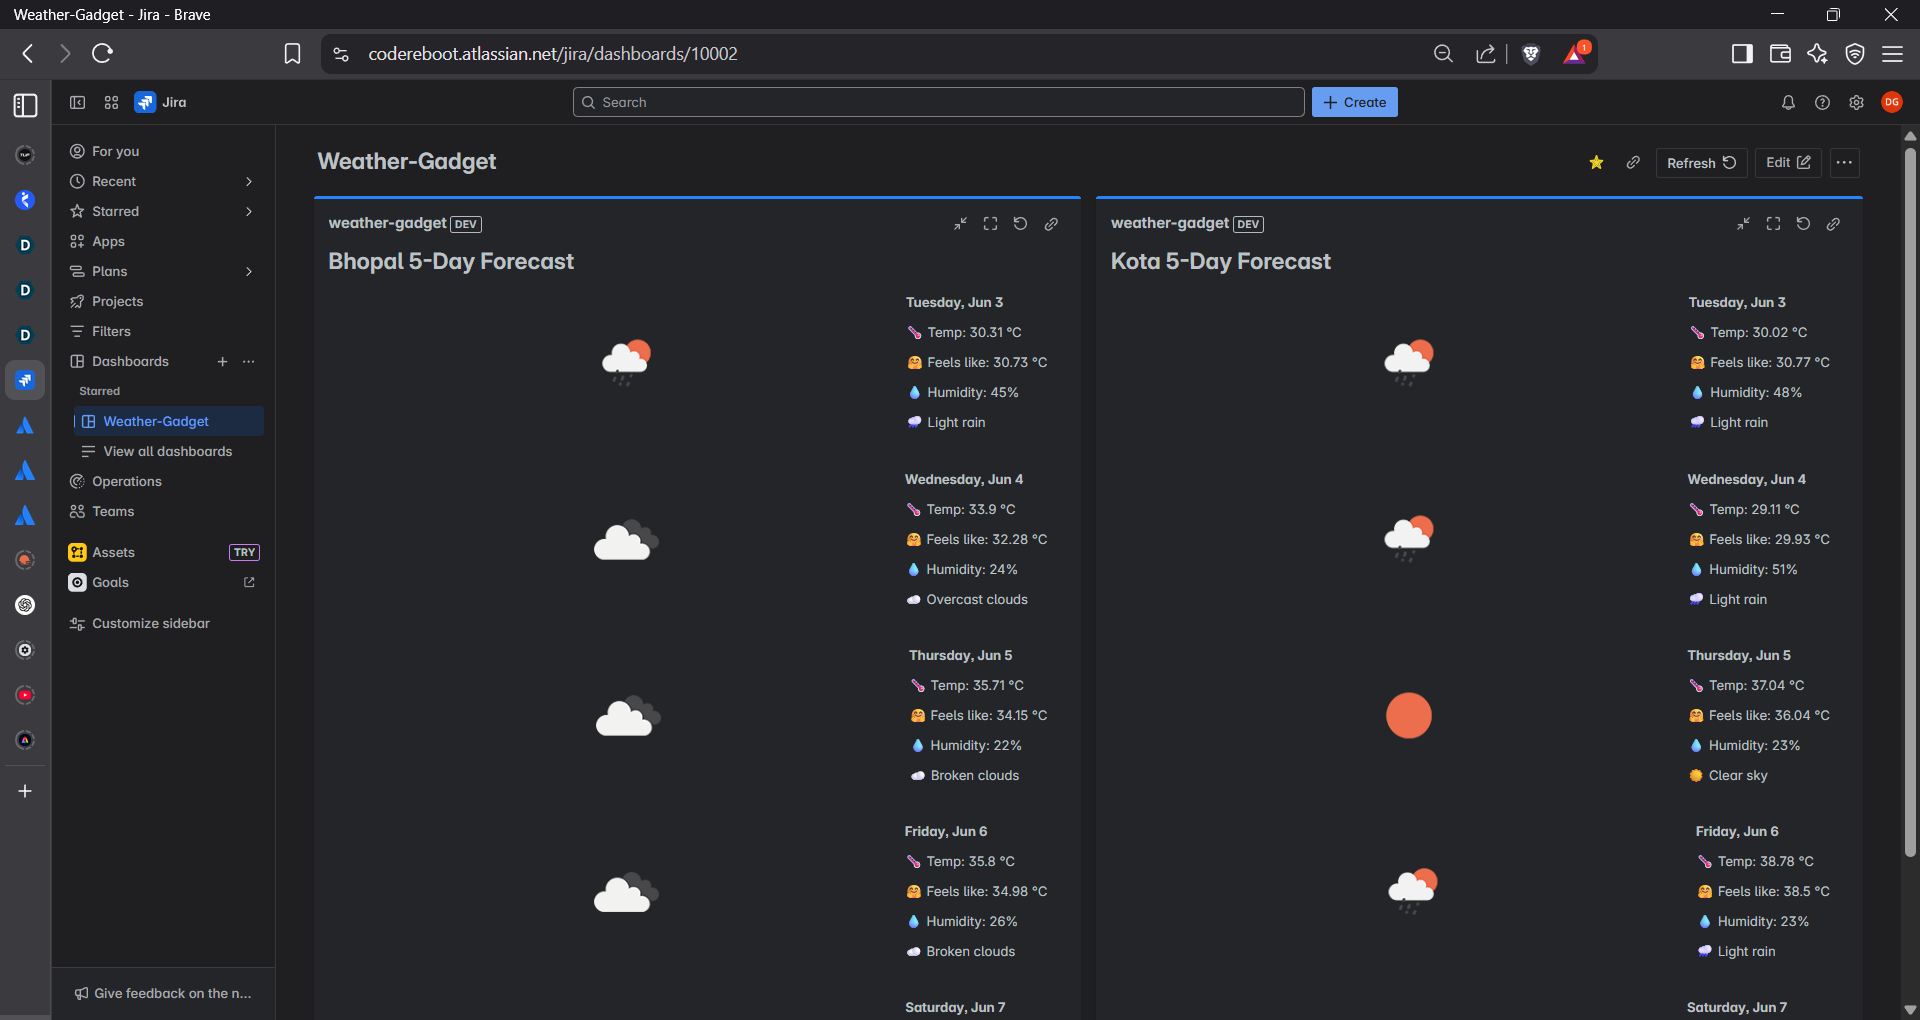
Task: Focus the Jira Search field
Action: pyautogui.click(x=938, y=102)
